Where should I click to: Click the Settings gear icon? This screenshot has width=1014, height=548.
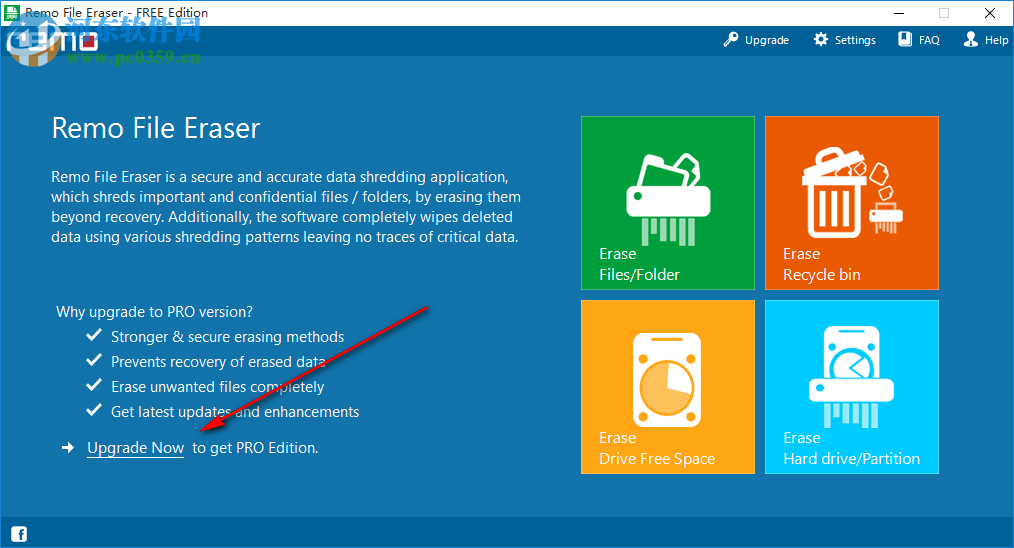click(x=821, y=39)
